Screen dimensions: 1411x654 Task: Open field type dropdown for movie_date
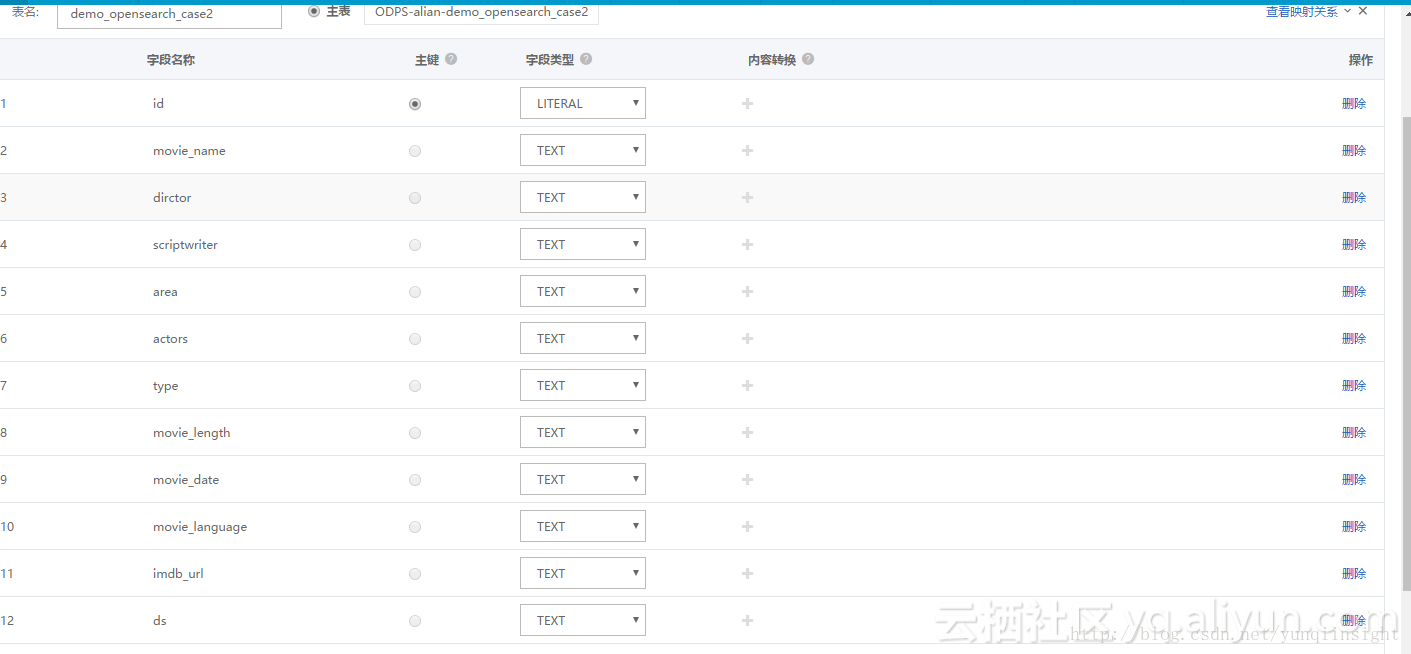pos(583,479)
